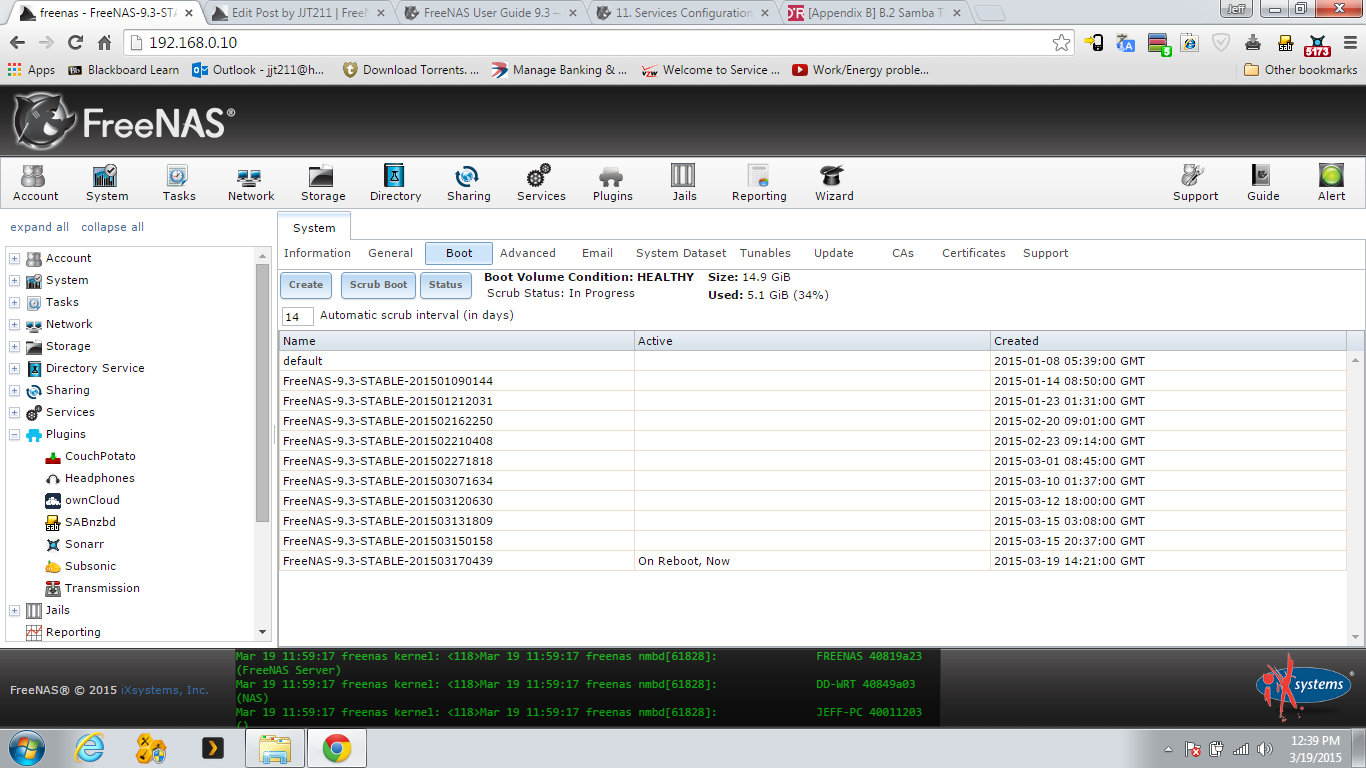Open the Storage toolbar icon
This screenshot has height=768, width=1366.
click(323, 183)
